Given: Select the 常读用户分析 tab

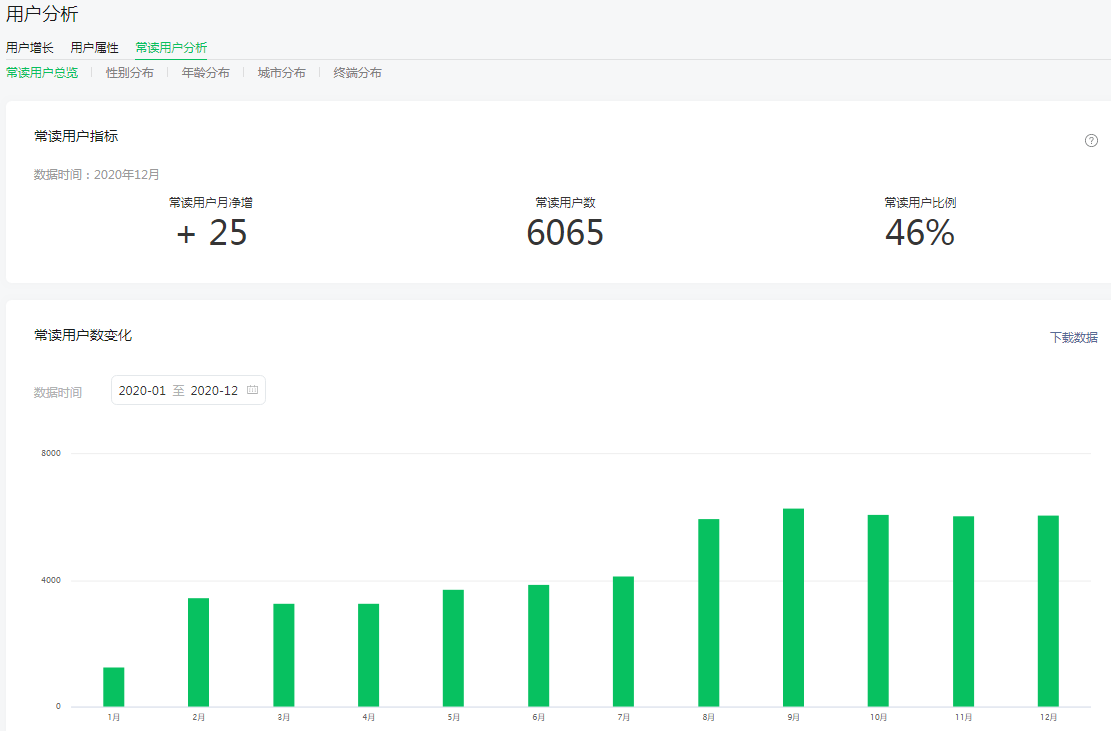Looking at the screenshot, I should (171, 48).
